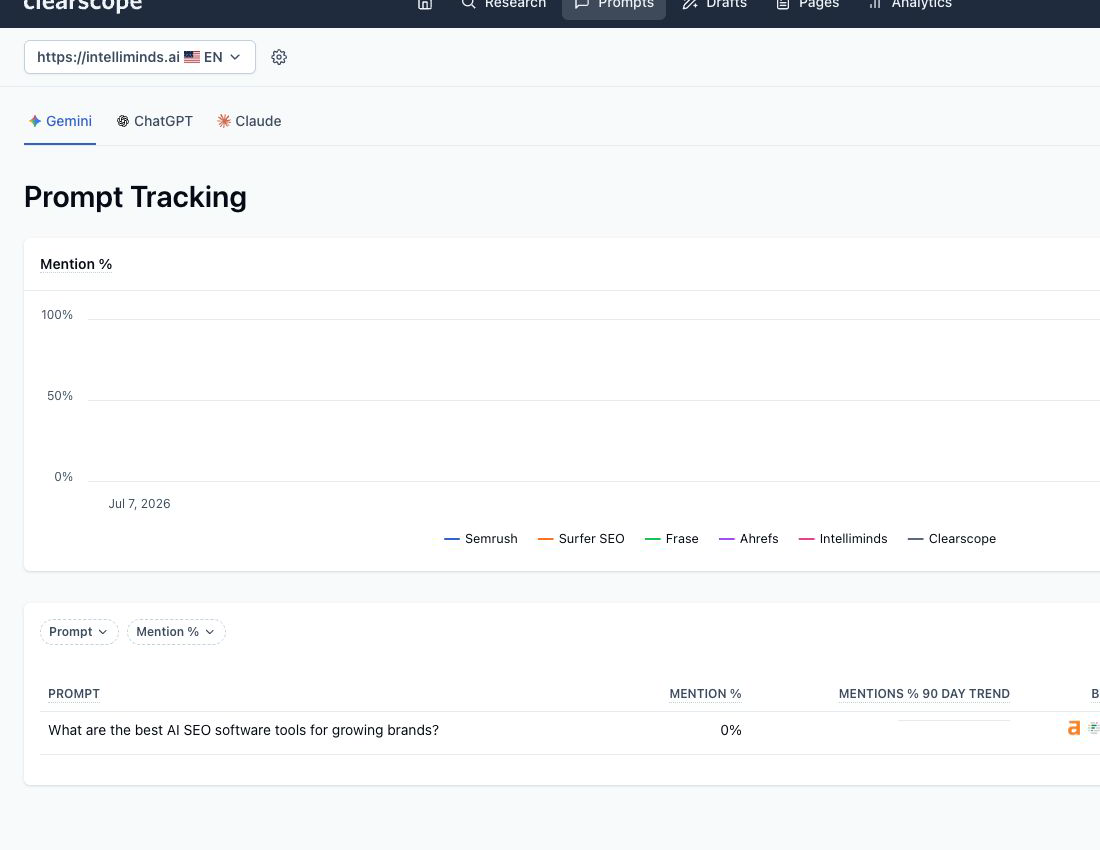The width and height of the screenshot is (1100, 850).
Task: Switch to the ChatGPT tab
Action: coord(154,121)
